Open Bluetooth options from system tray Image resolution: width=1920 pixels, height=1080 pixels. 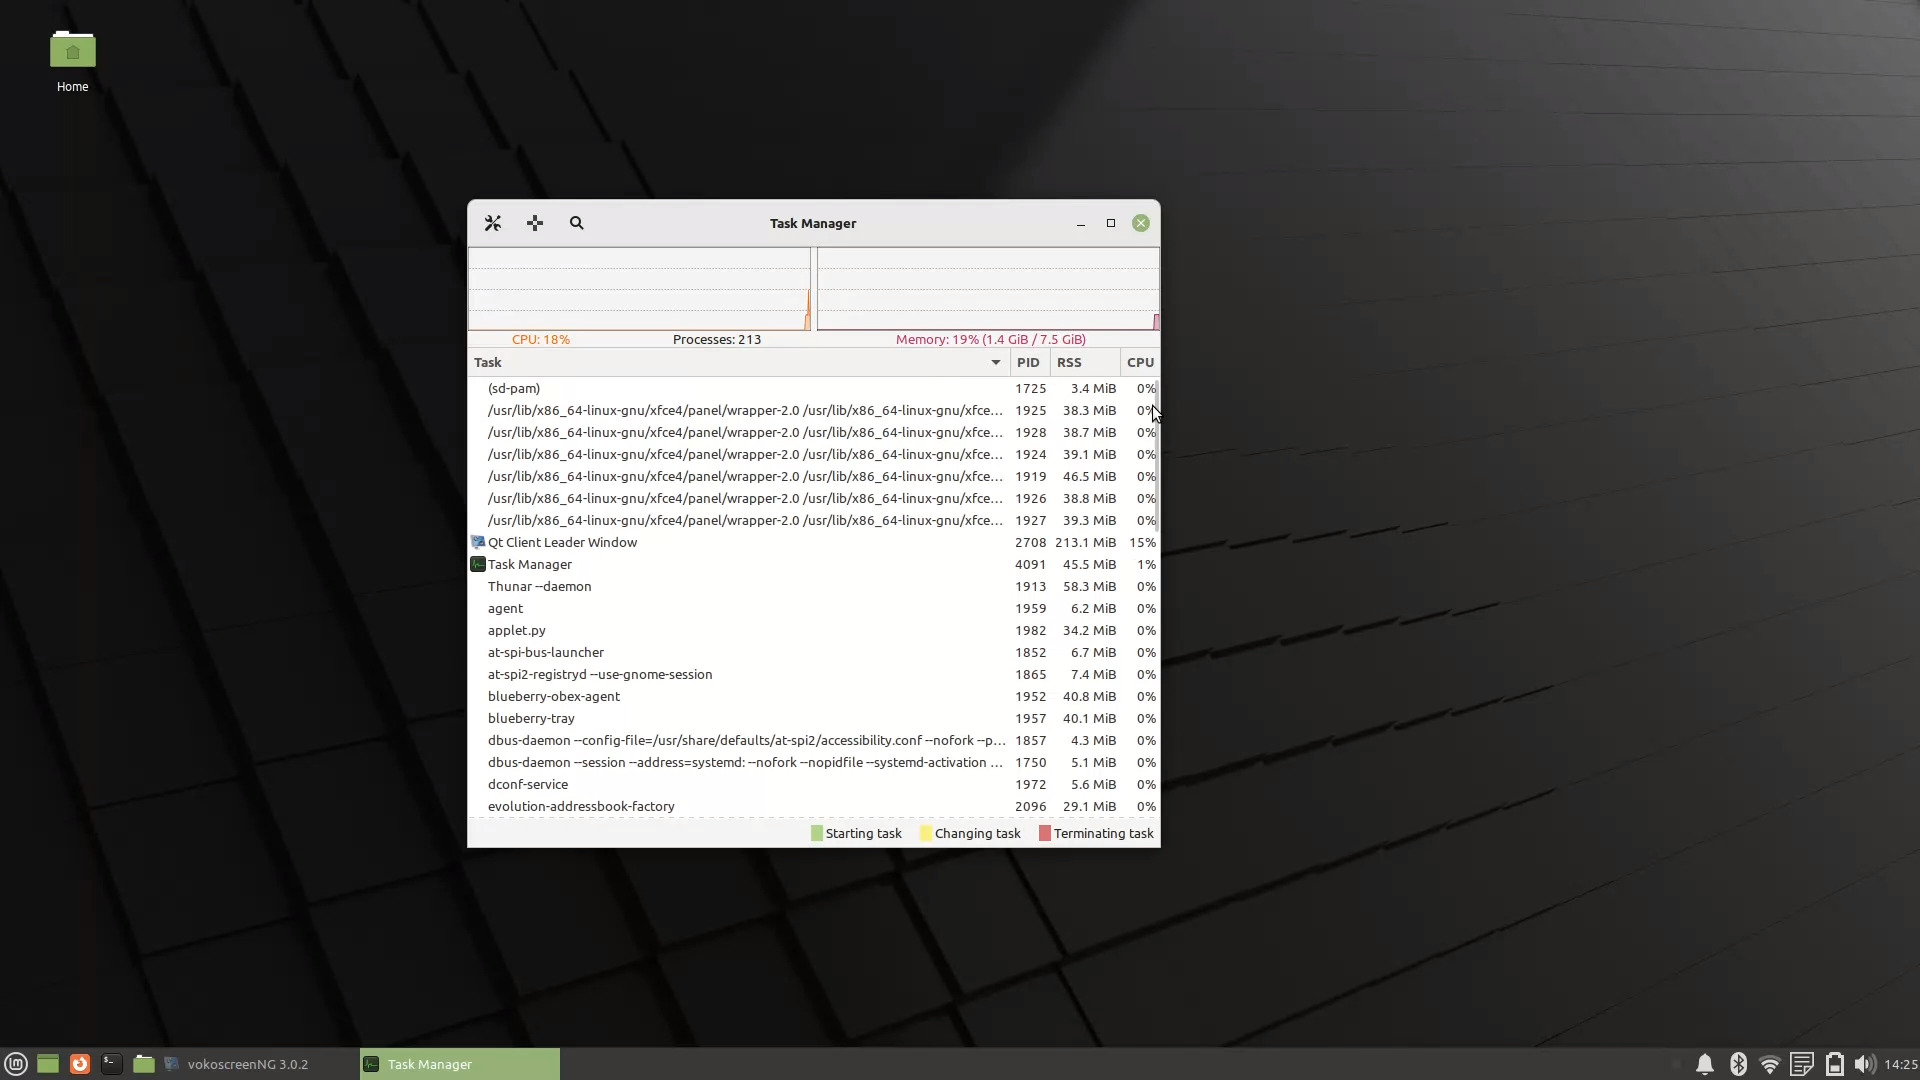click(1738, 1064)
